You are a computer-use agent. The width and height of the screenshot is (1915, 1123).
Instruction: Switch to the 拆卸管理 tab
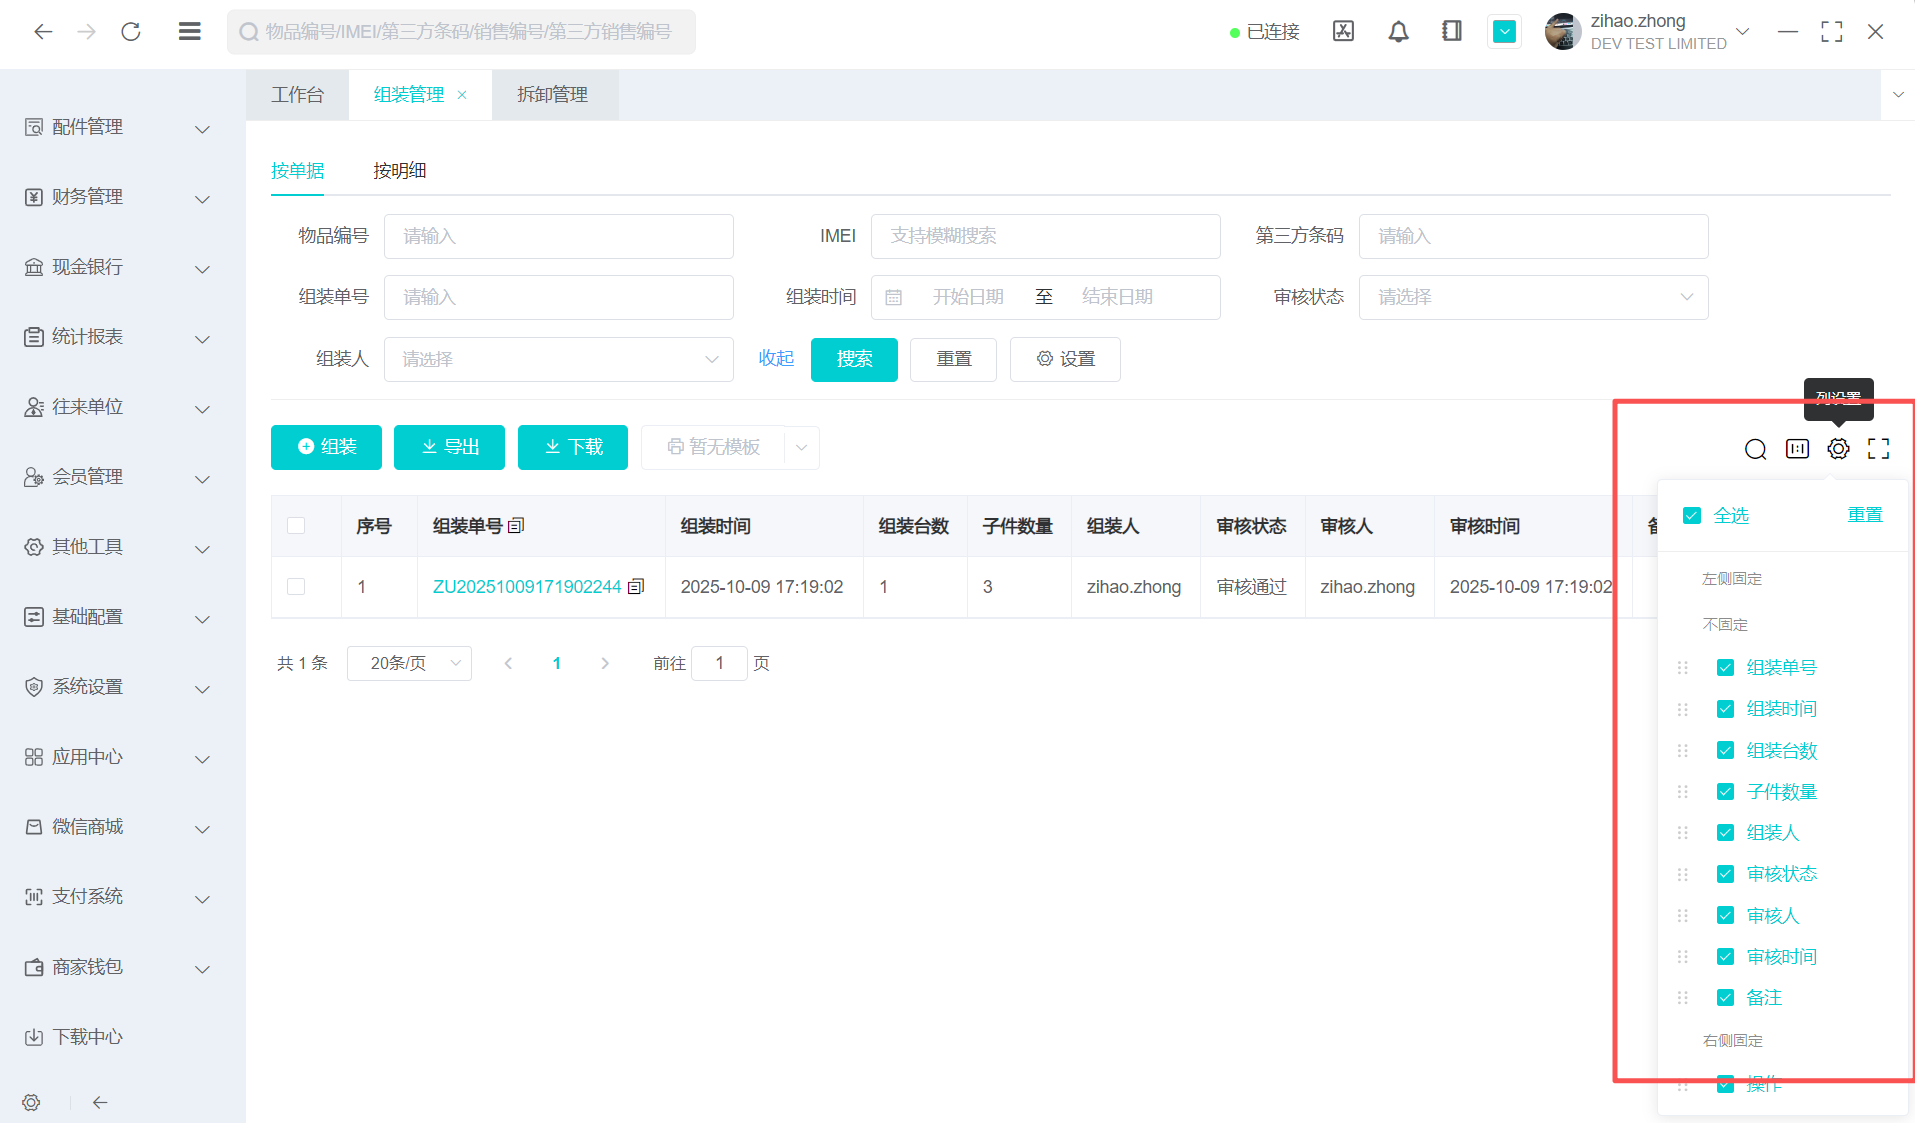click(x=553, y=95)
